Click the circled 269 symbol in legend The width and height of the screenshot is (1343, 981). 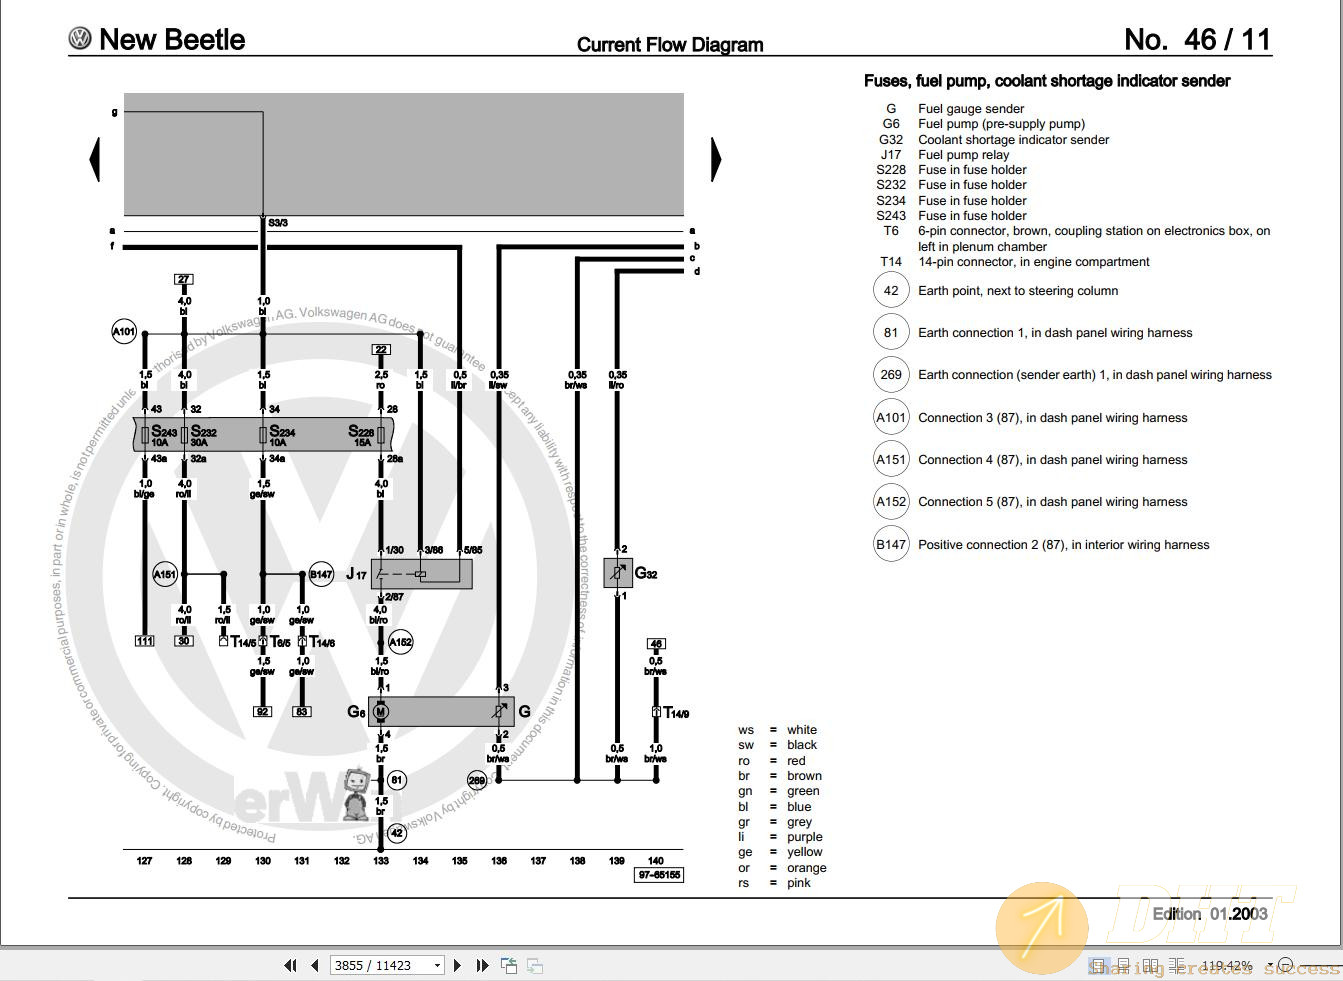pos(891,375)
